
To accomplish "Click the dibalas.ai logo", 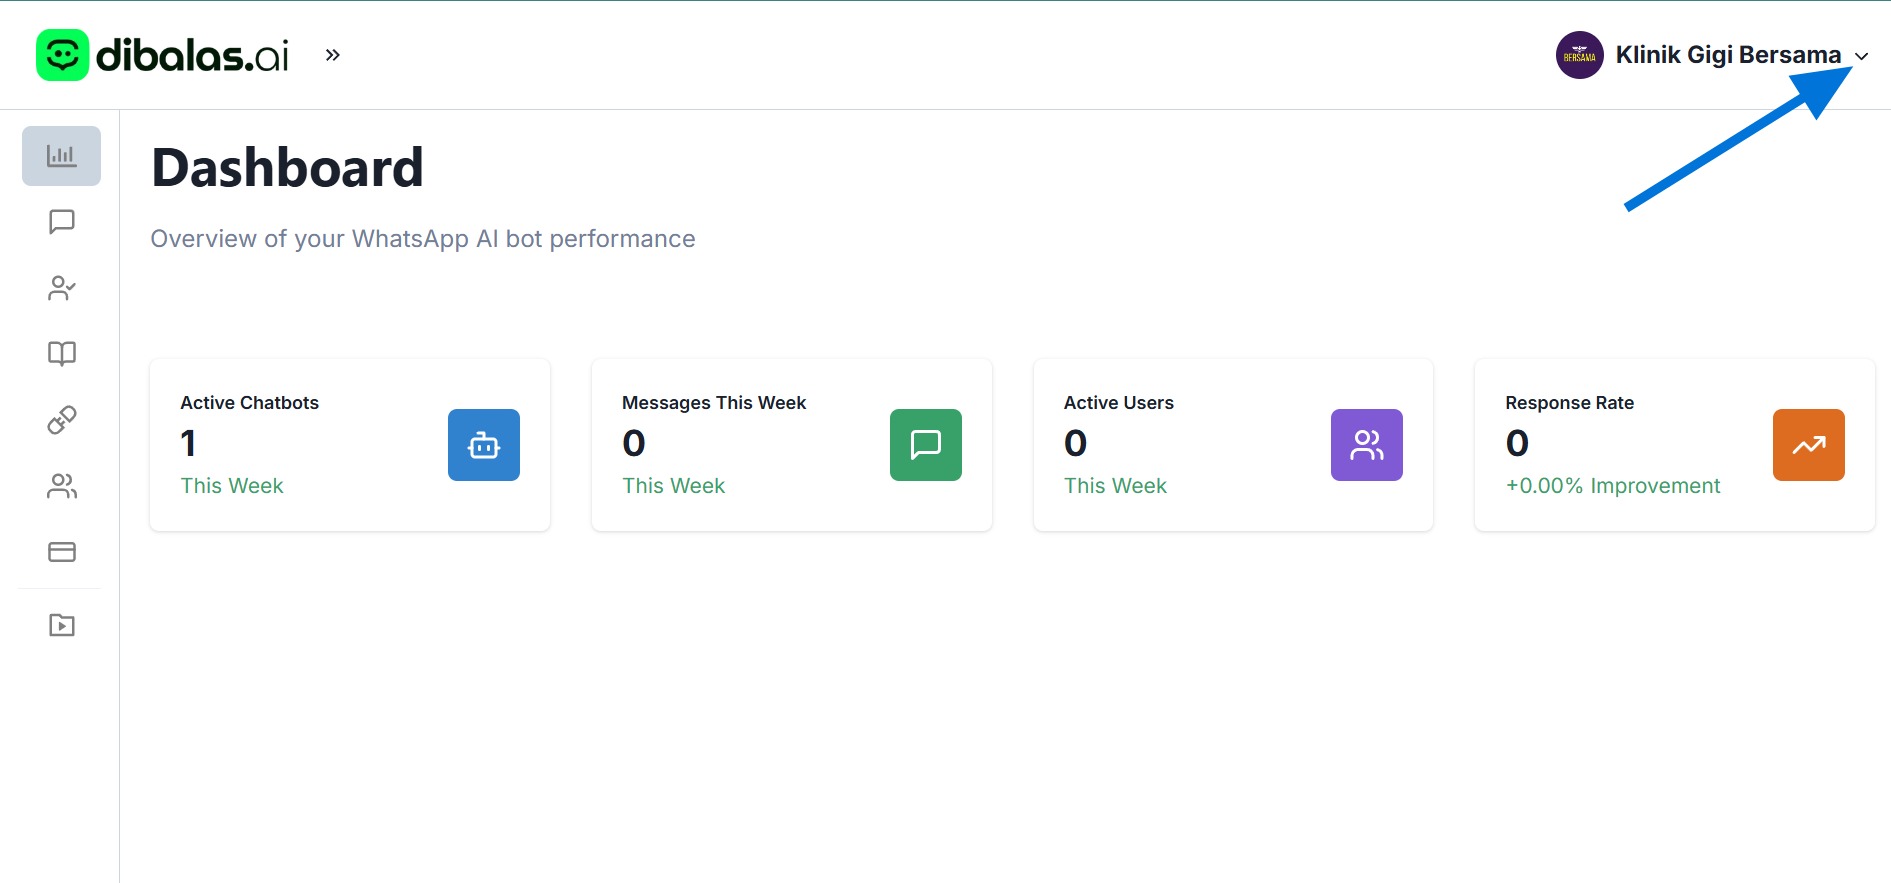I will point(163,55).
